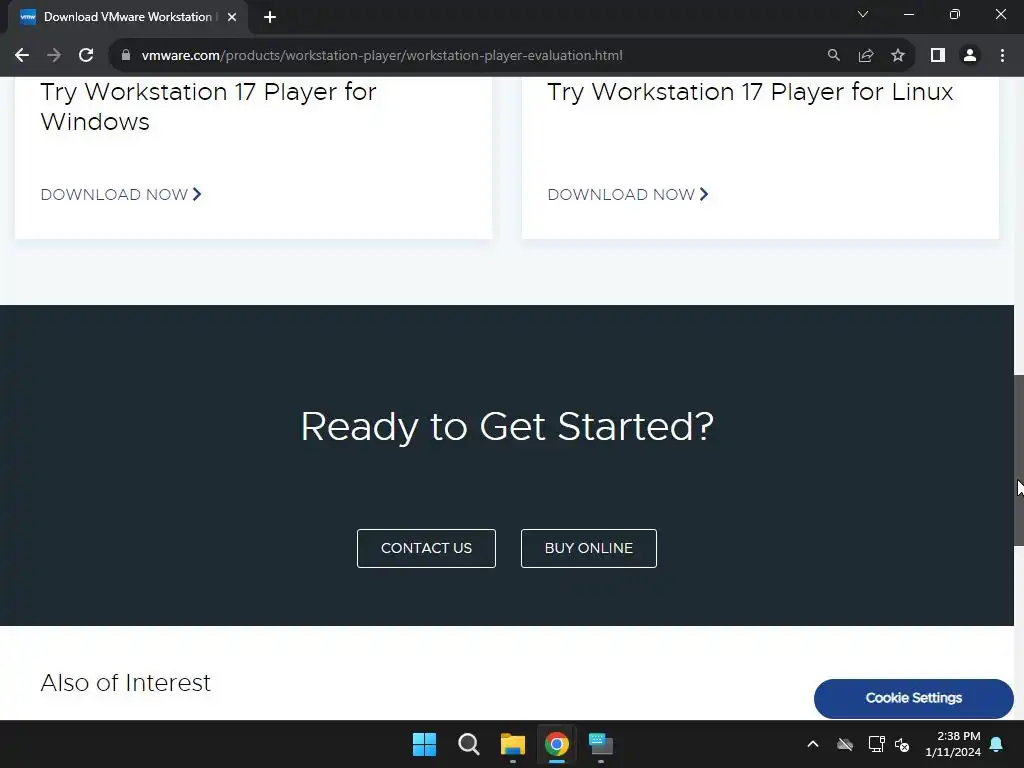Click the Contact Us button
The image size is (1024, 768).
pyautogui.click(x=426, y=549)
